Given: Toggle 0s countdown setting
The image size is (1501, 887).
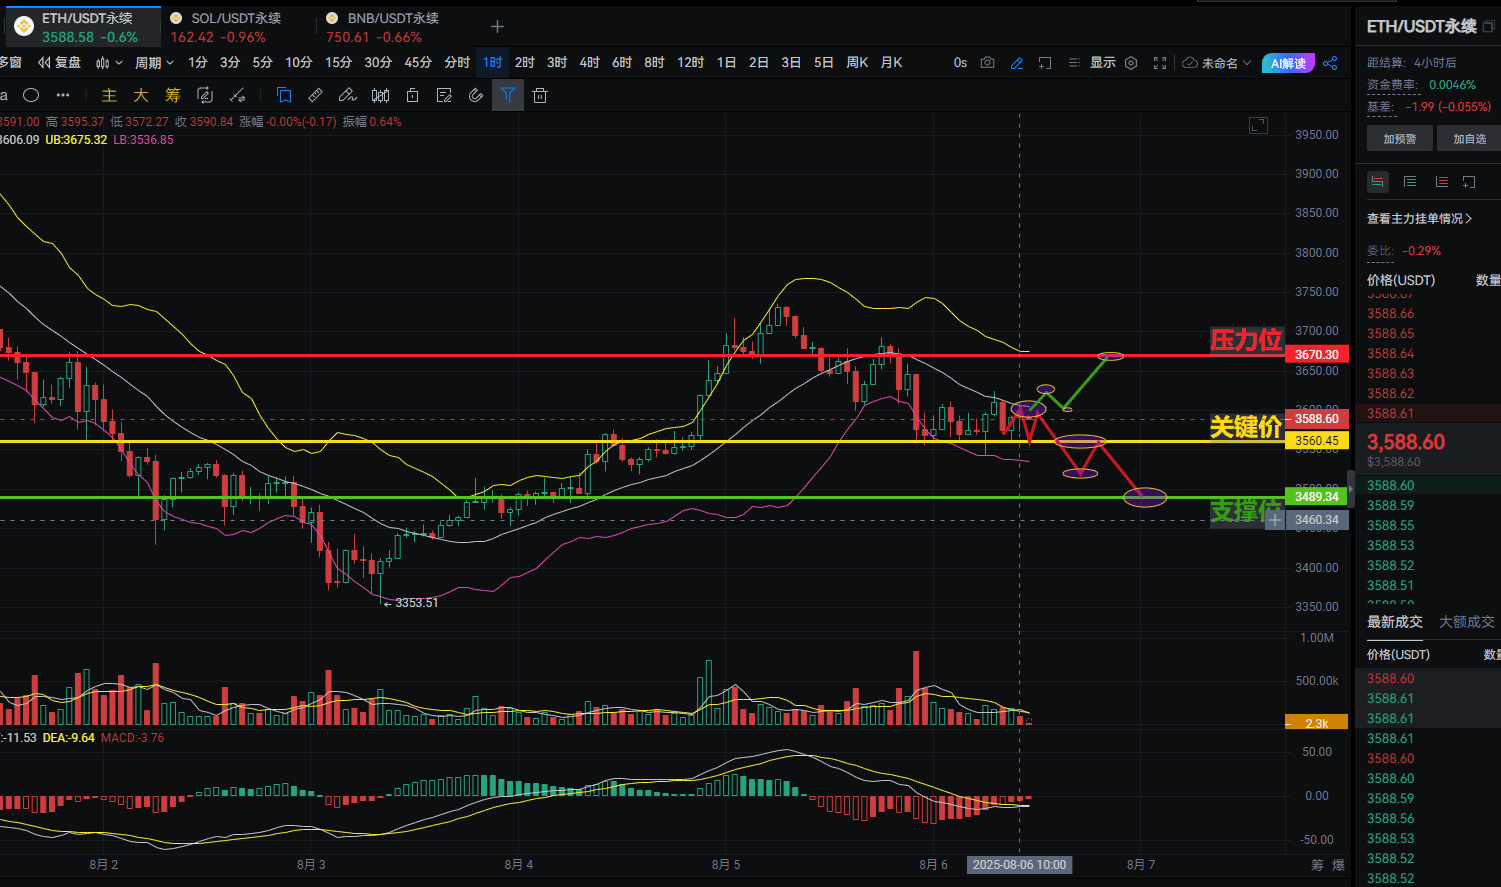Looking at the screenshot, I should click(960, 62).
